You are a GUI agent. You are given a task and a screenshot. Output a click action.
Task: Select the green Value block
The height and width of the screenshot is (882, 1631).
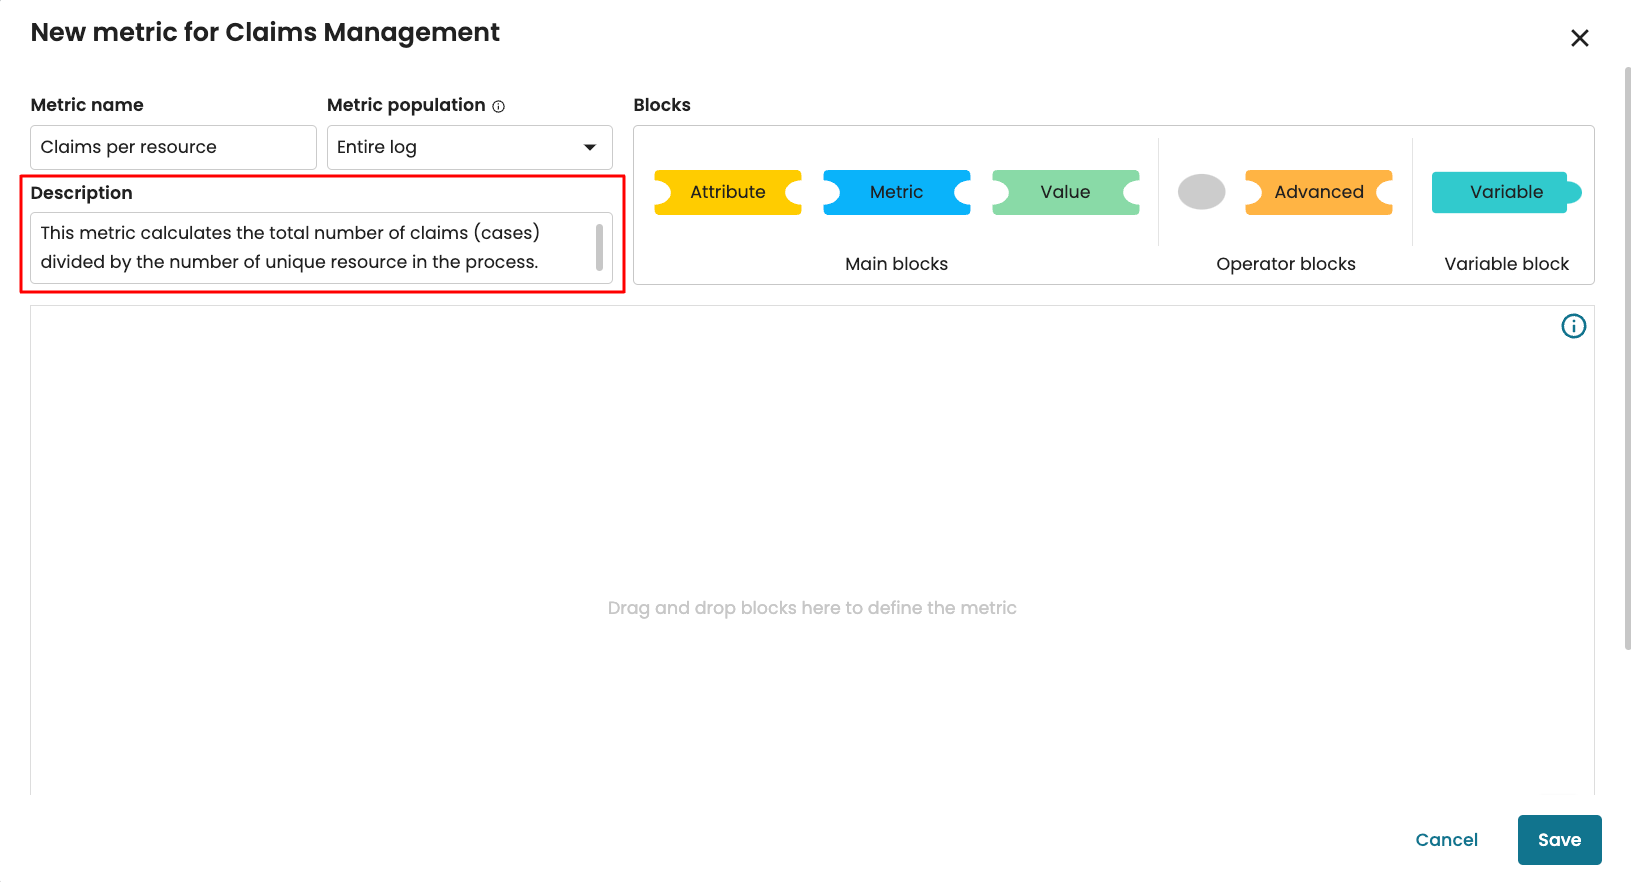pos(1065,192)
